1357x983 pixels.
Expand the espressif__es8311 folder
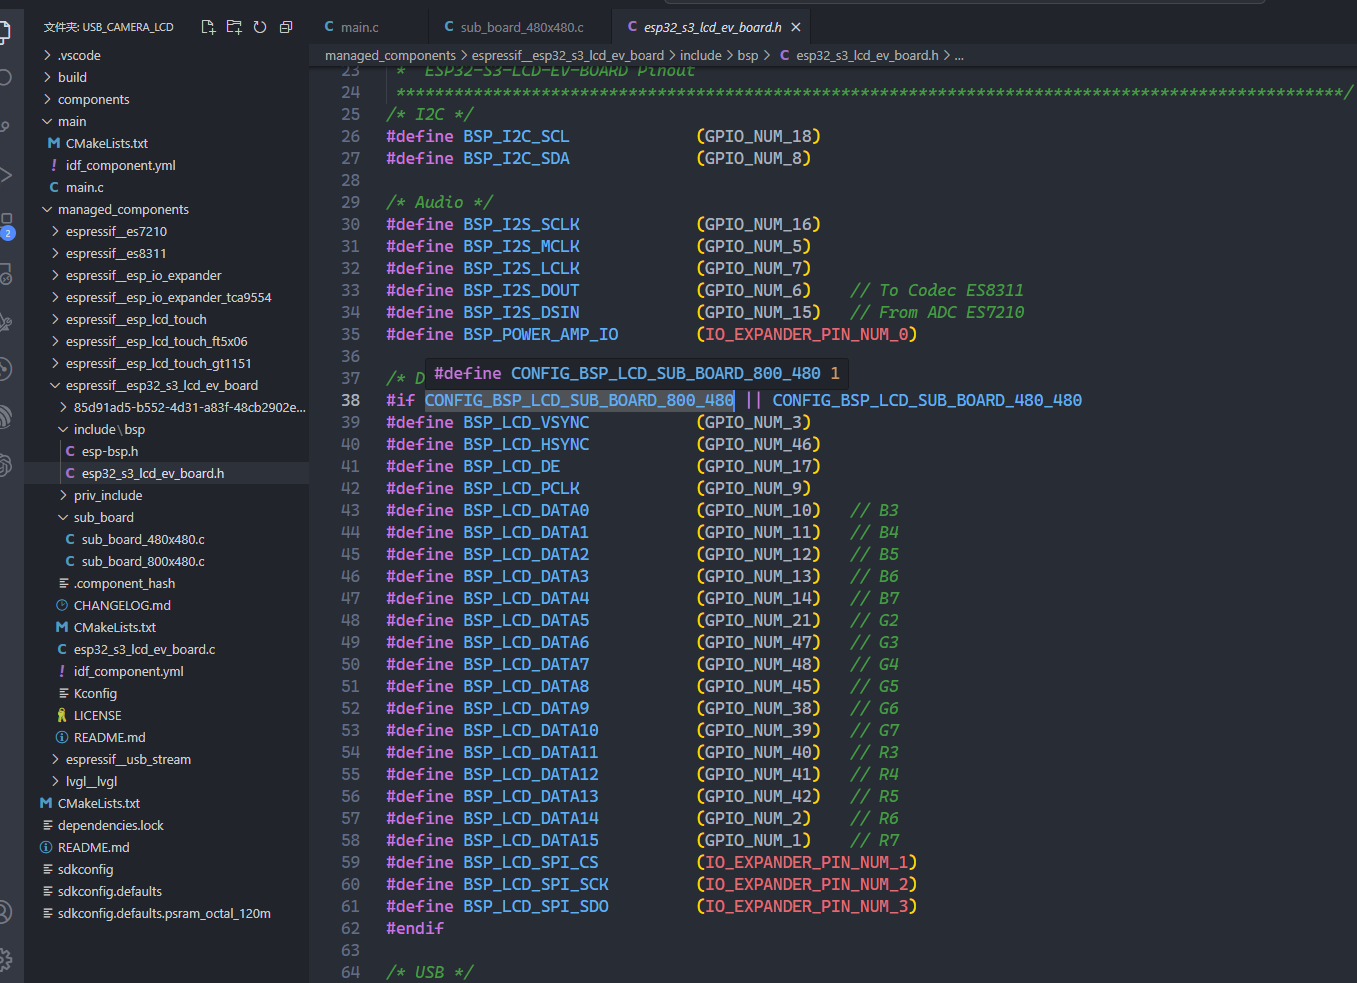click(x=55, y=253)
